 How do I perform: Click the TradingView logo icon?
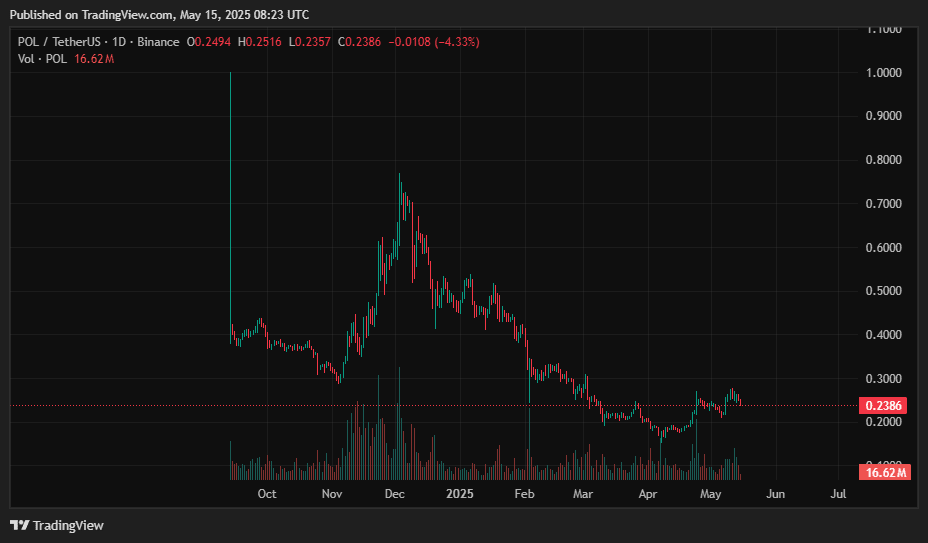(x=20, y=525)
